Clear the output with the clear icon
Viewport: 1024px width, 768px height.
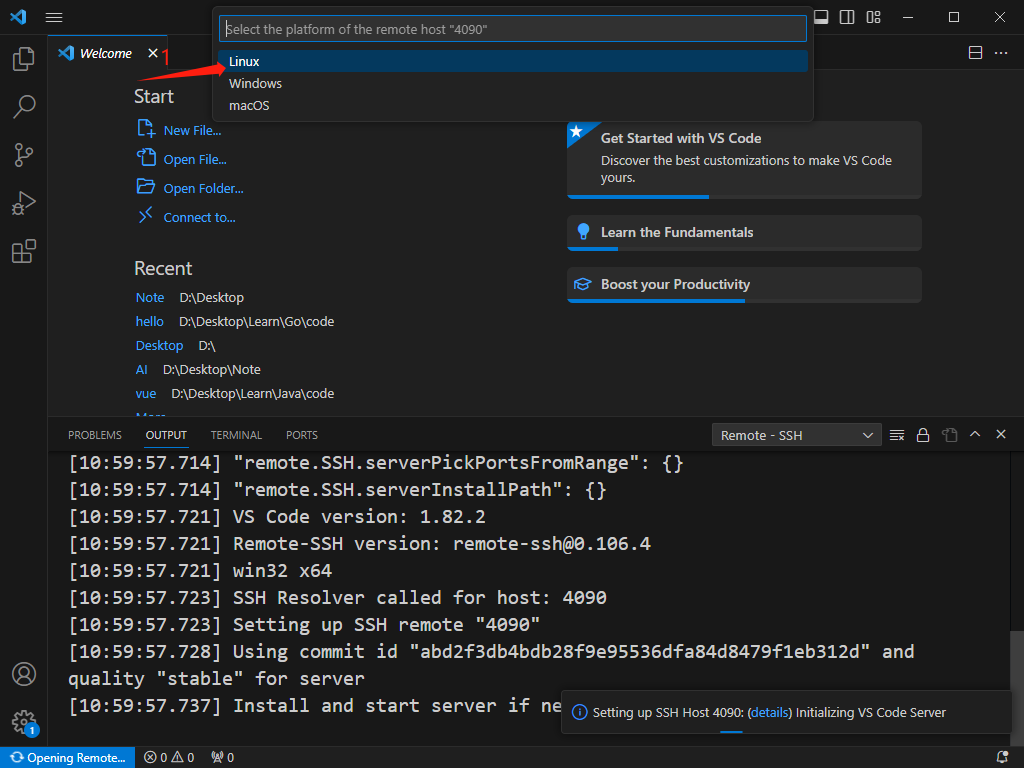click(x=897, y=435)
